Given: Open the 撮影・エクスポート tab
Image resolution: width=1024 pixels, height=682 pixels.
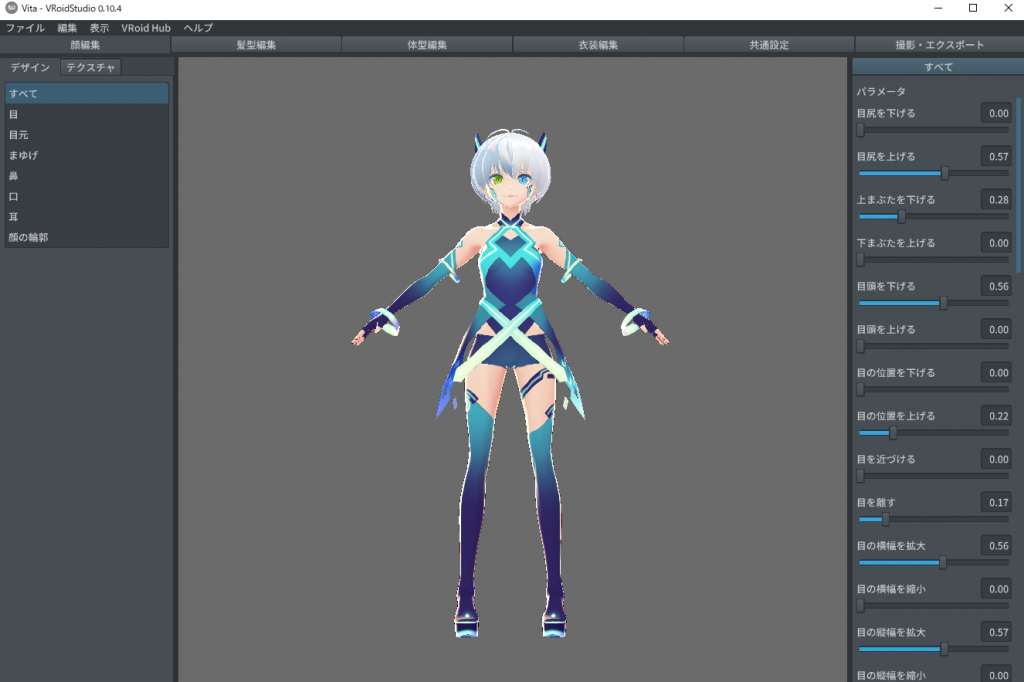Looking at the screenshot, I should click(939, 45).
